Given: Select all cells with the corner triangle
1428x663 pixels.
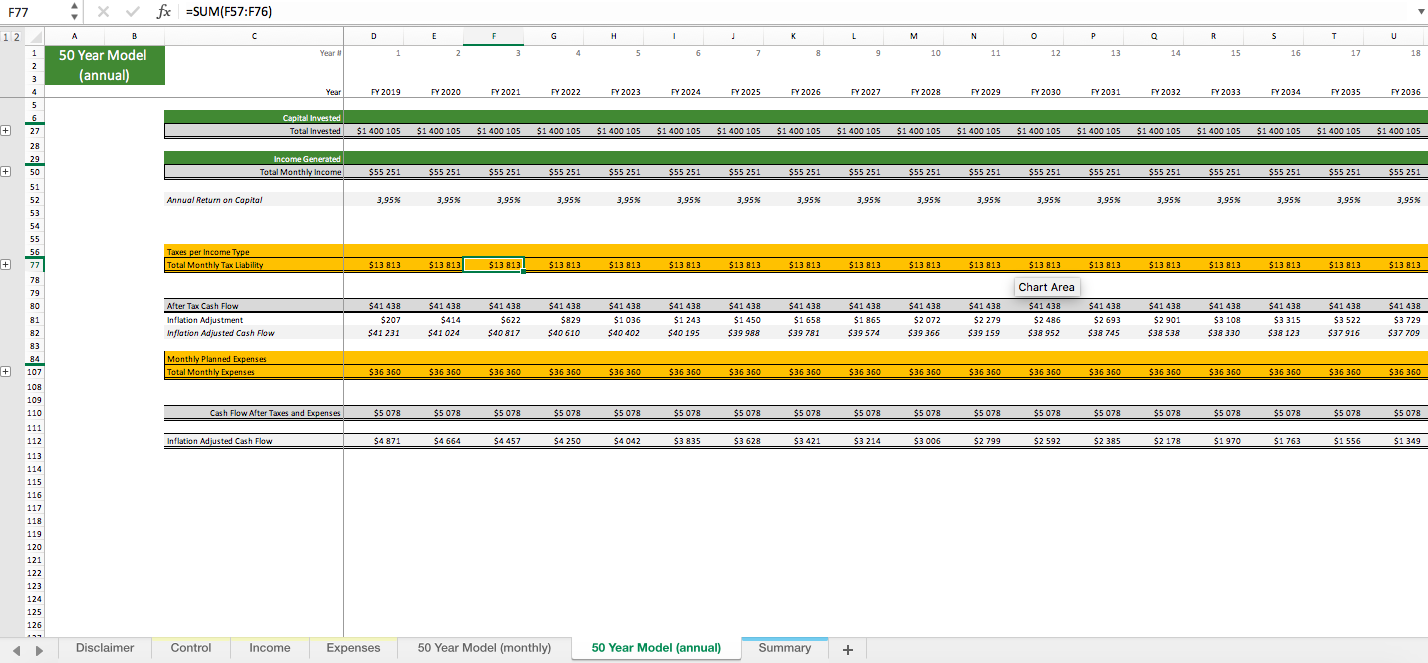Looking at the screenshot, I should pos(35,35).
